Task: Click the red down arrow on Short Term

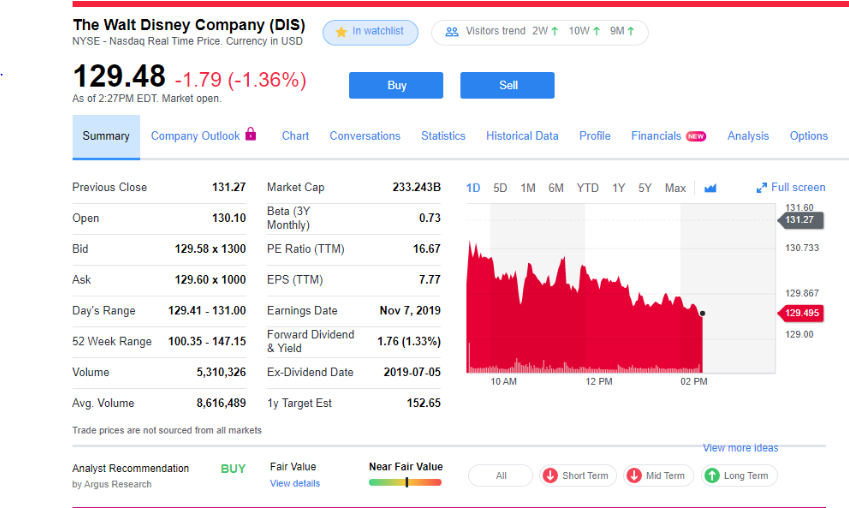Action: tap(550, 476)
